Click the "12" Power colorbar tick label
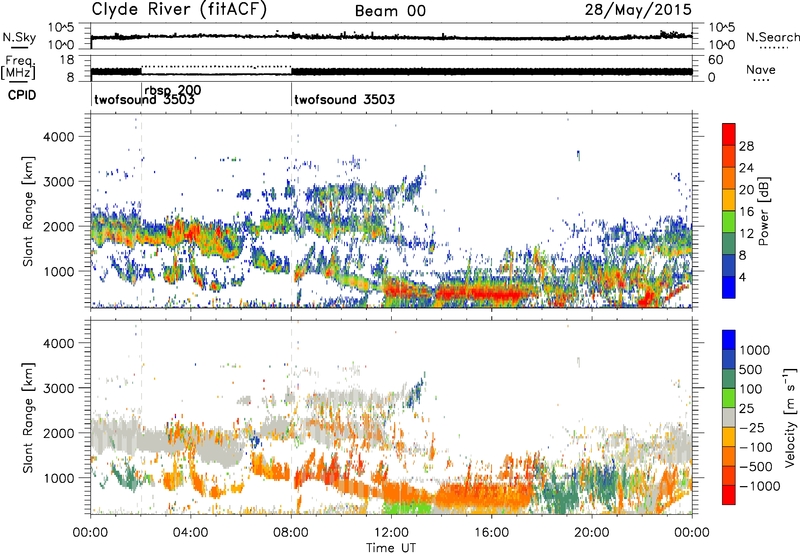This screenshot has width=800, height=554. click(x=746, y=234)
